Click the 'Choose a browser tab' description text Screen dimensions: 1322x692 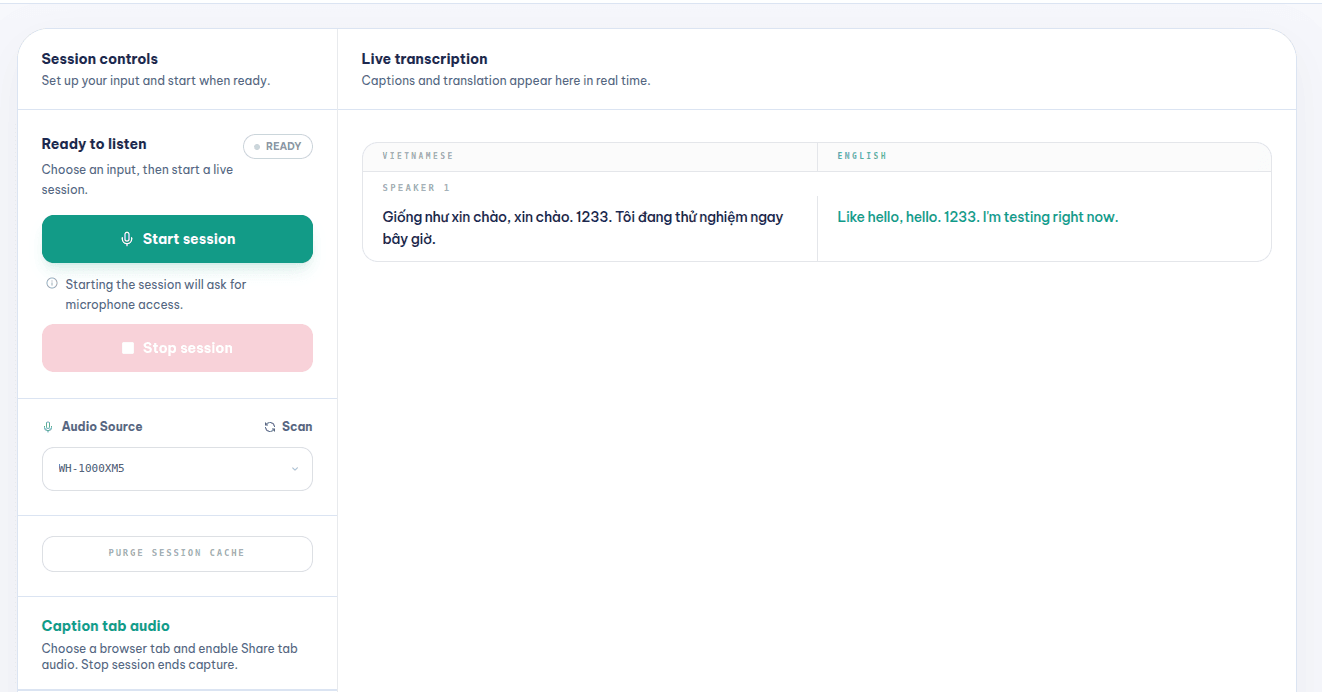click(x=170, y=656)
